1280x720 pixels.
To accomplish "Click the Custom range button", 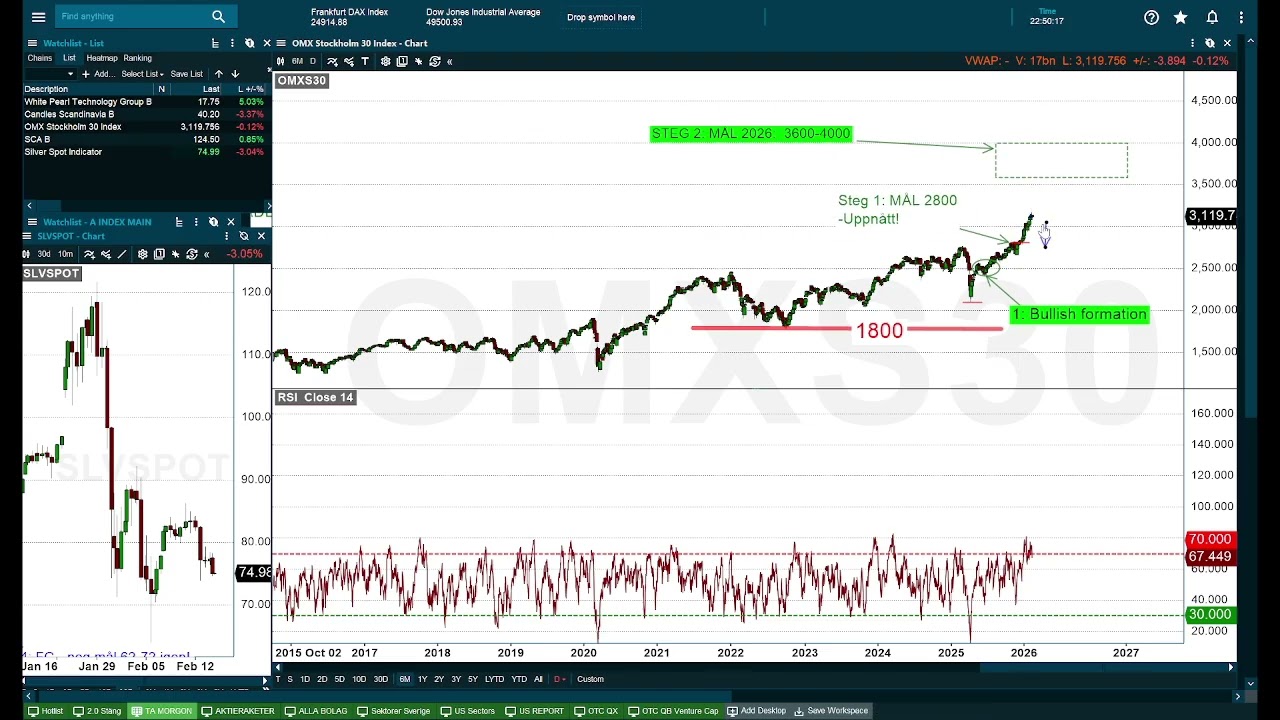I will click(x=590, y=679).
